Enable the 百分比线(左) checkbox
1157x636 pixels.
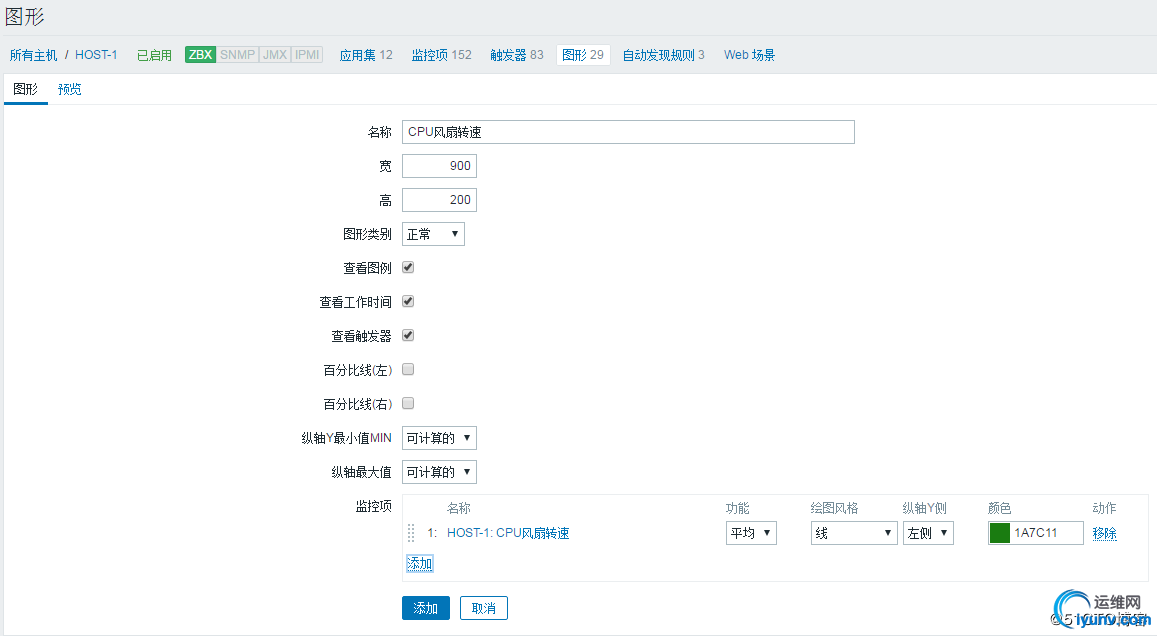(407, 369)
